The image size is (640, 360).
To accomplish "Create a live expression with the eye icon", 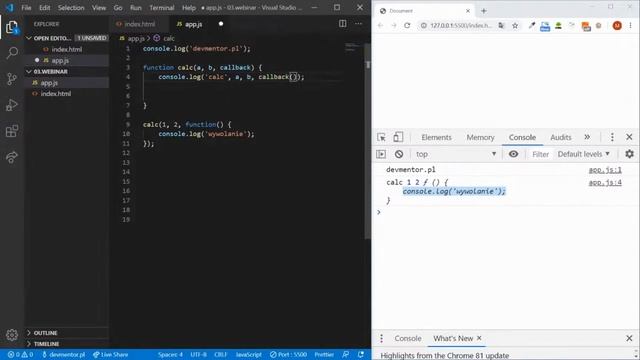I will [x=513, y=154].
